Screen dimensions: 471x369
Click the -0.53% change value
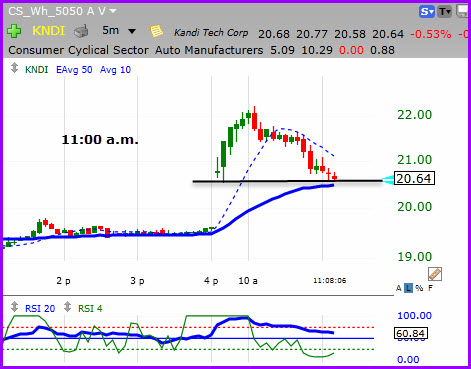pyautogui.click(x=430, y=34)
